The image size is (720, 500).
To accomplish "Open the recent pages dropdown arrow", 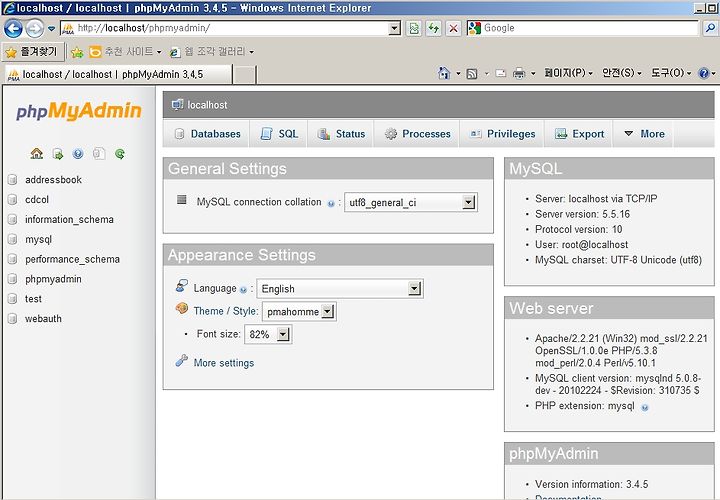I will tap(51, 28).
